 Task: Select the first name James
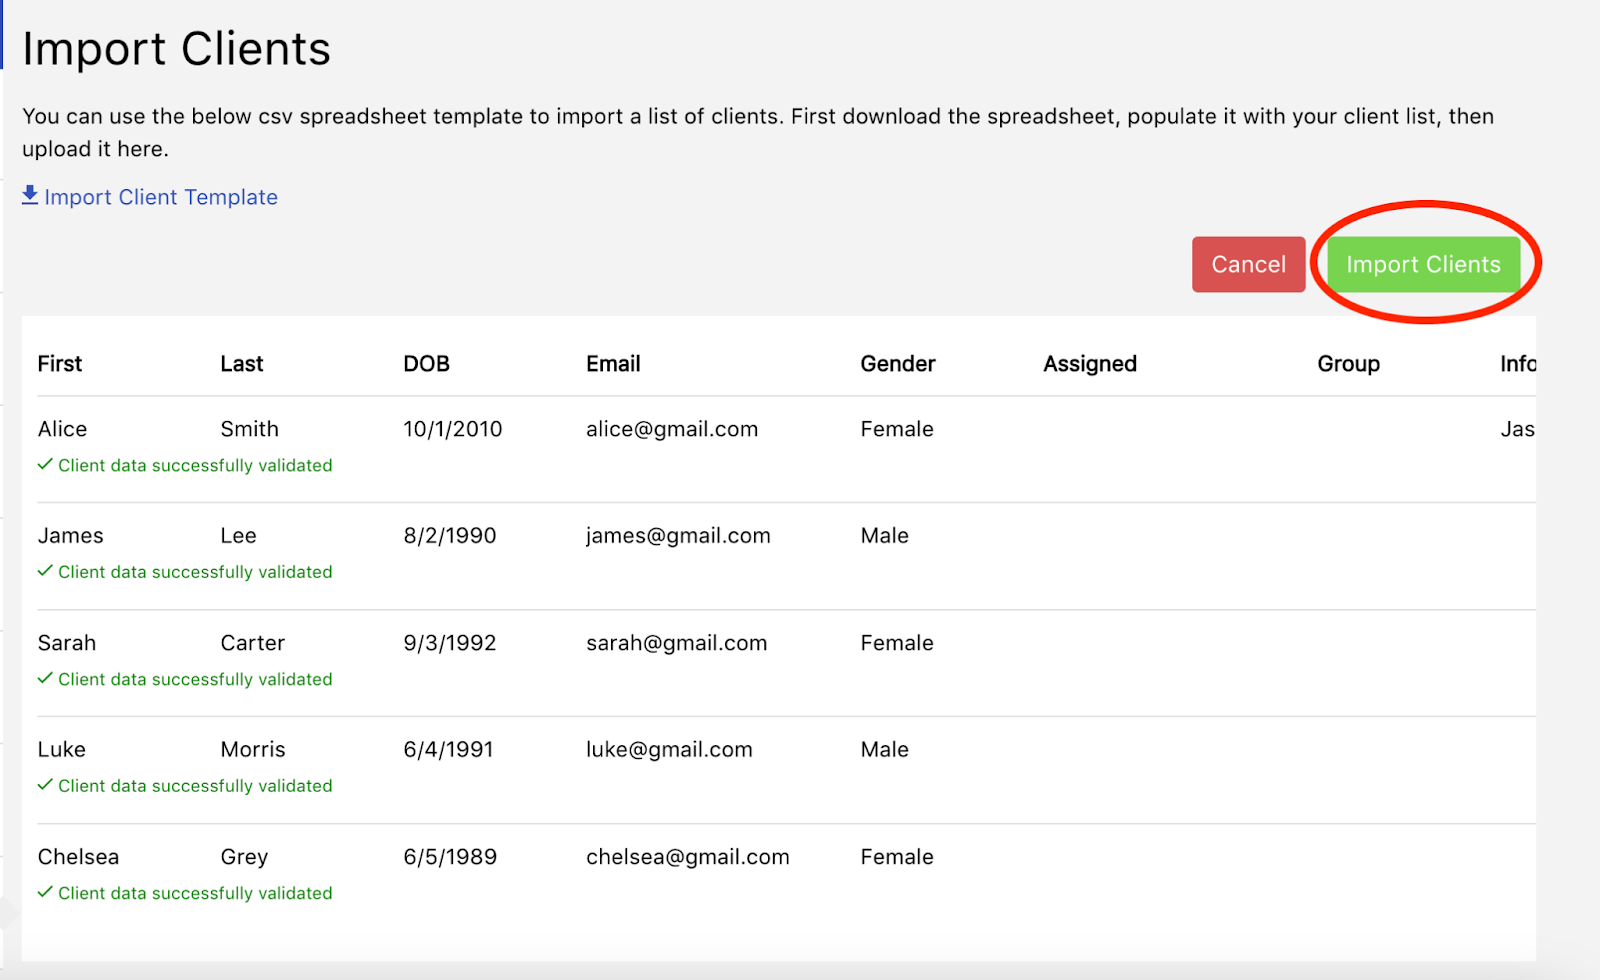coord(70,536)
